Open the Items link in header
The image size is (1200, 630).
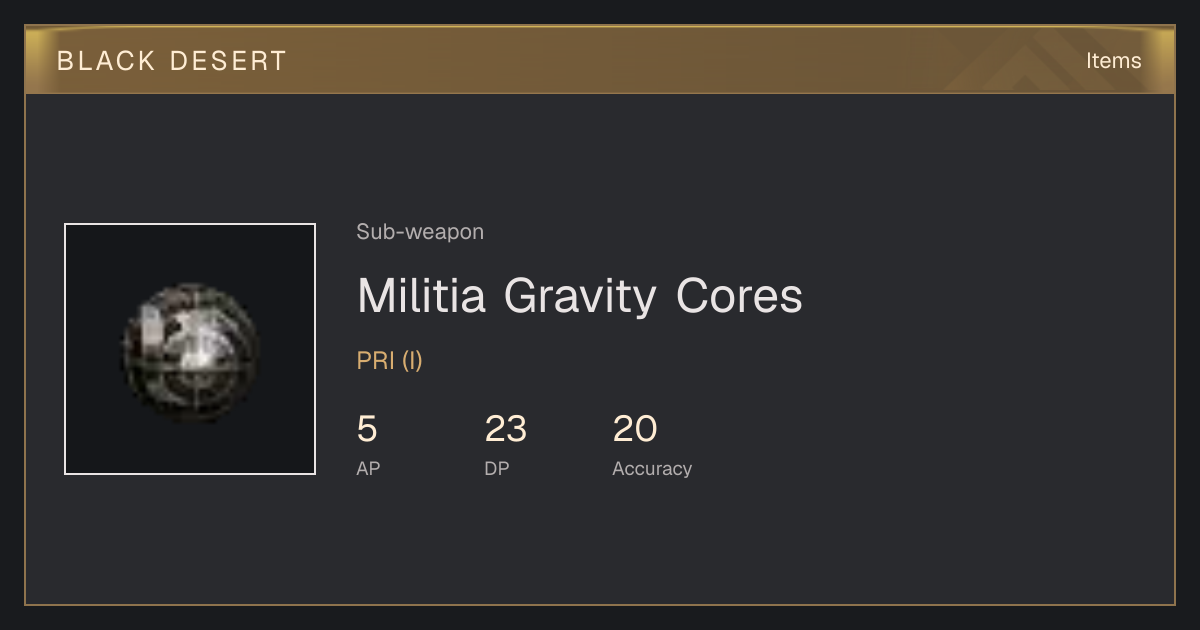coord(1113,61)
